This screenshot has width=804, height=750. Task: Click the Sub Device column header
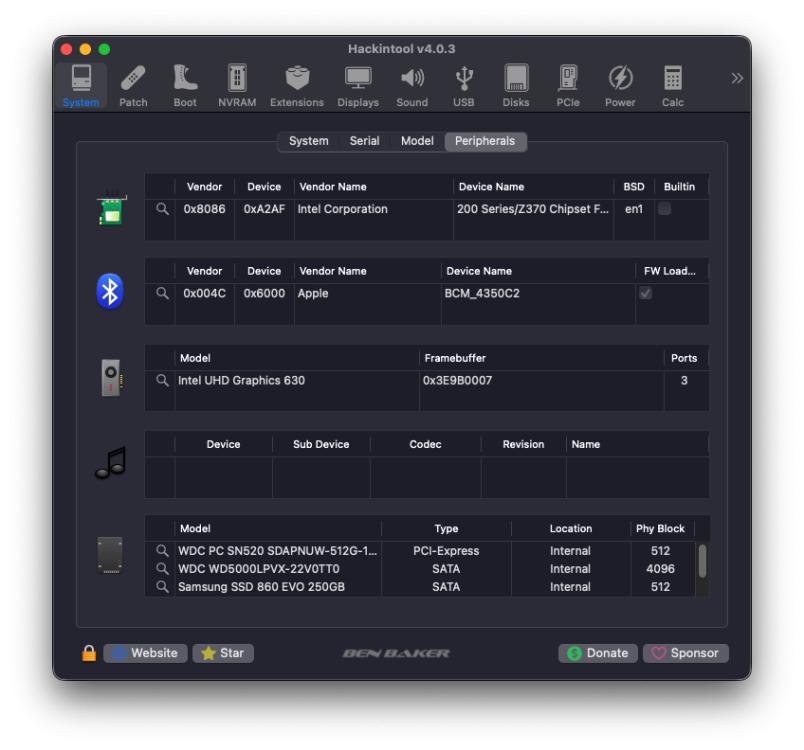coord(321,444)
